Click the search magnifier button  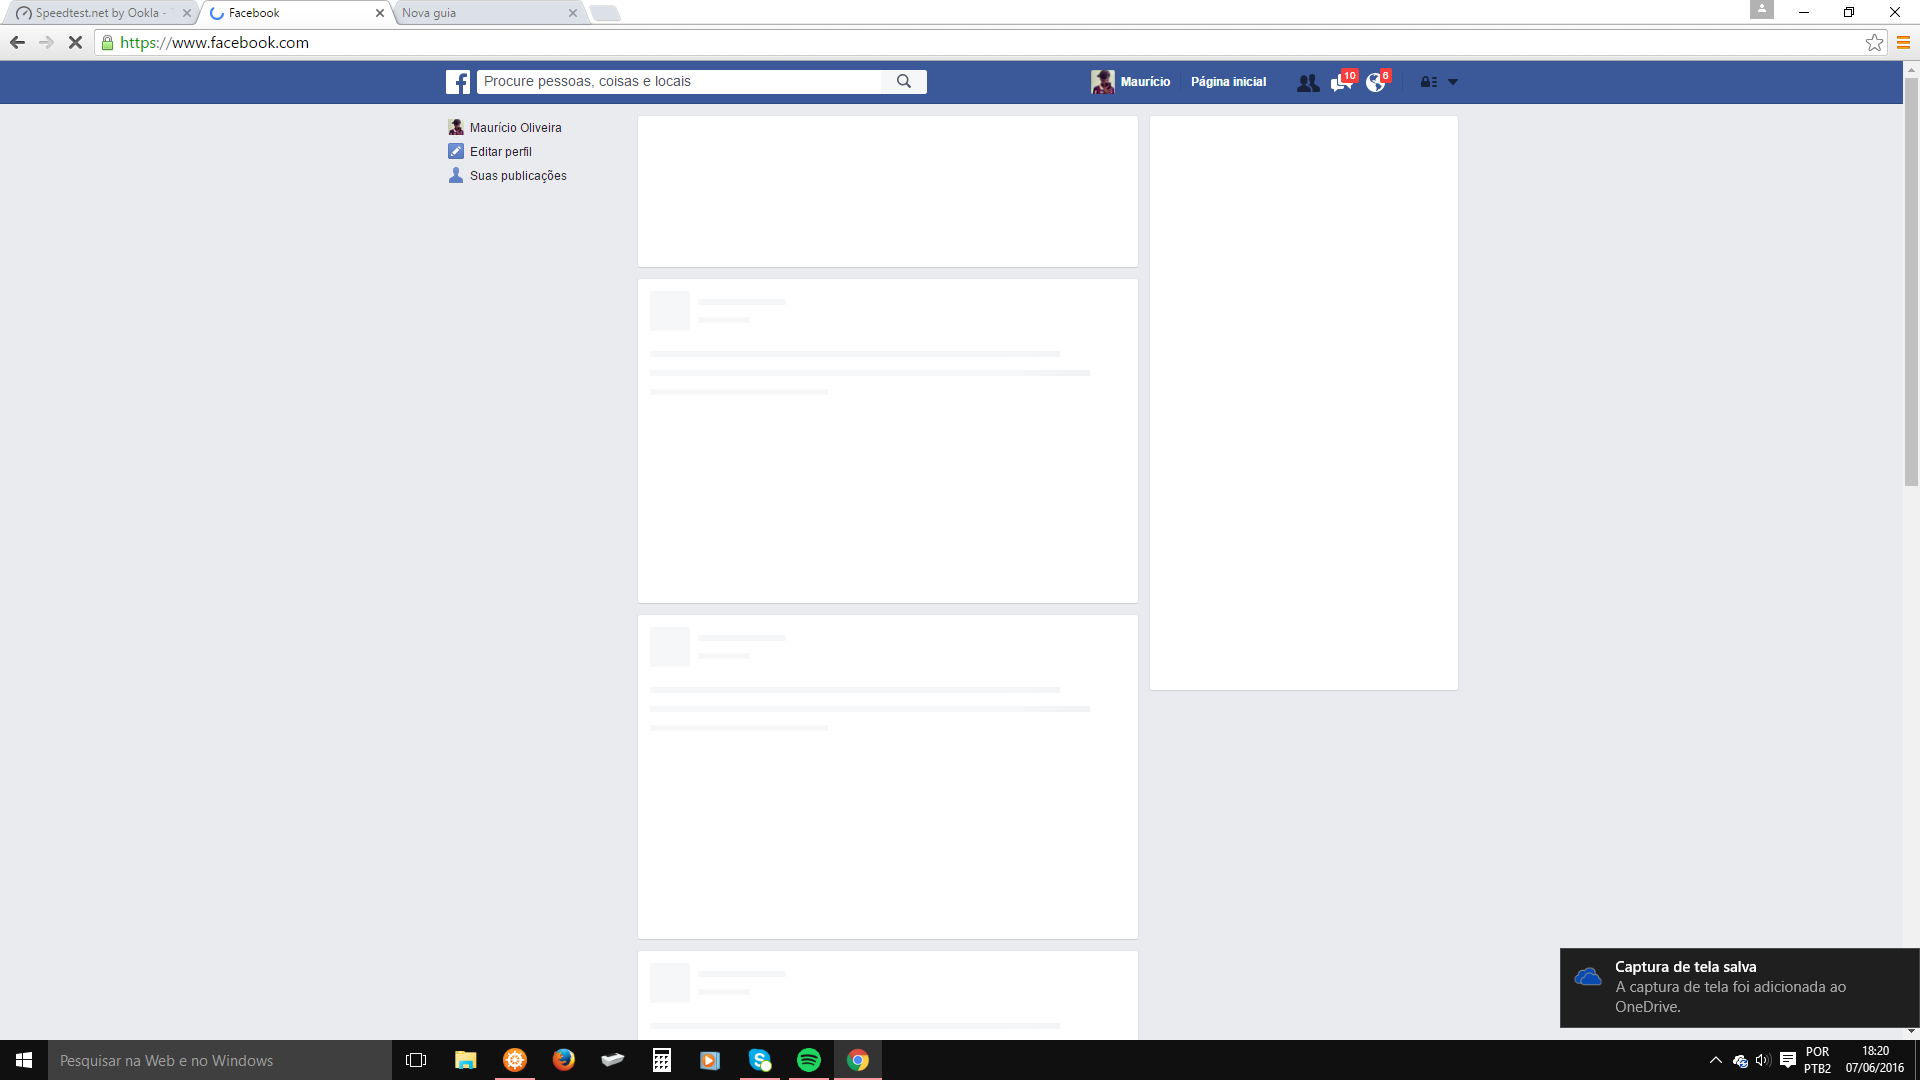pyautogui.click(x=904, y=82)
